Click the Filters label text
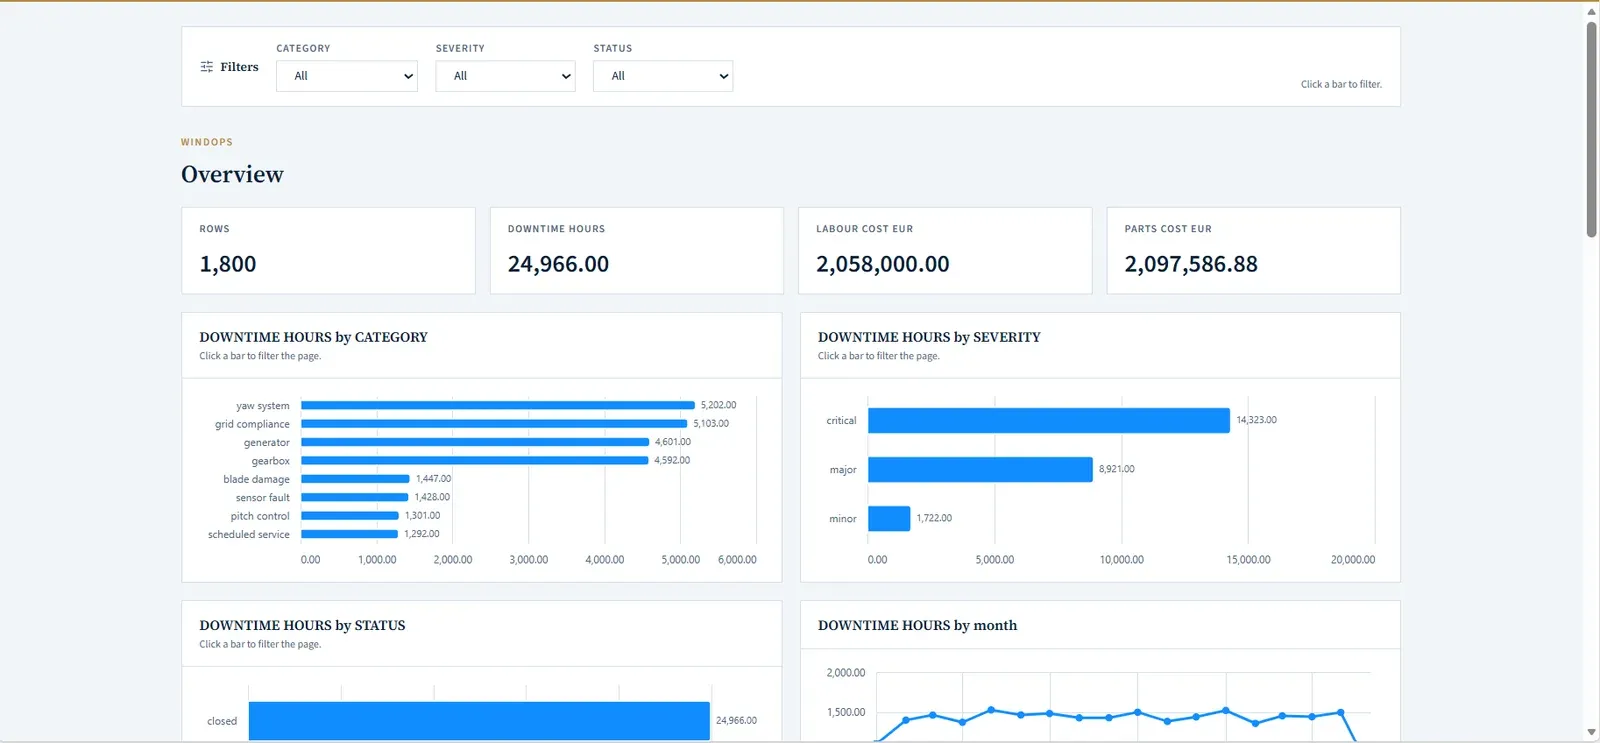Screen dimensions: 1600x743 (239, 67)
